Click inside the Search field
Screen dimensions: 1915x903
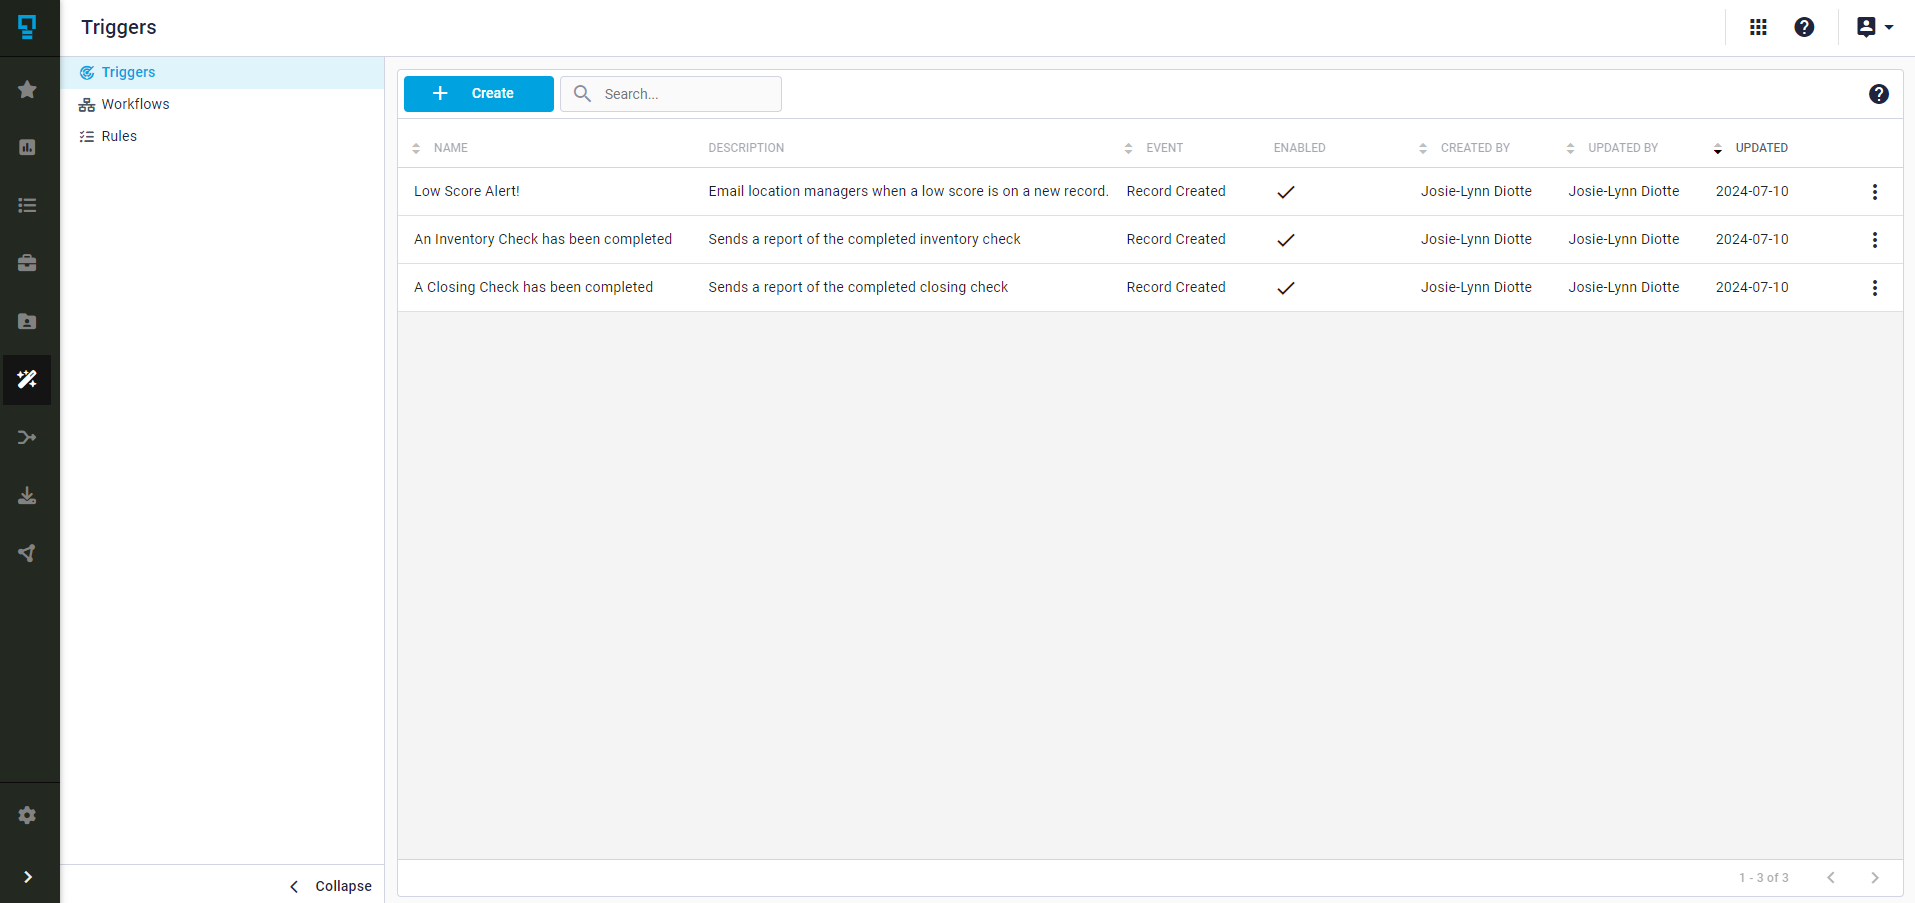[x=680, y=93]
